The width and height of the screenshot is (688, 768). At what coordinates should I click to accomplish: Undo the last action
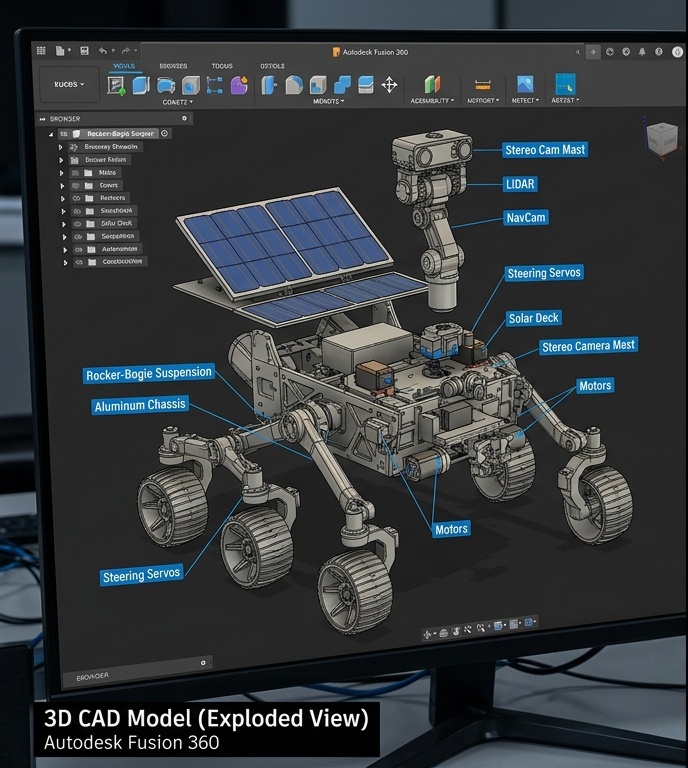pyautogui.click(x=102, y=50)
